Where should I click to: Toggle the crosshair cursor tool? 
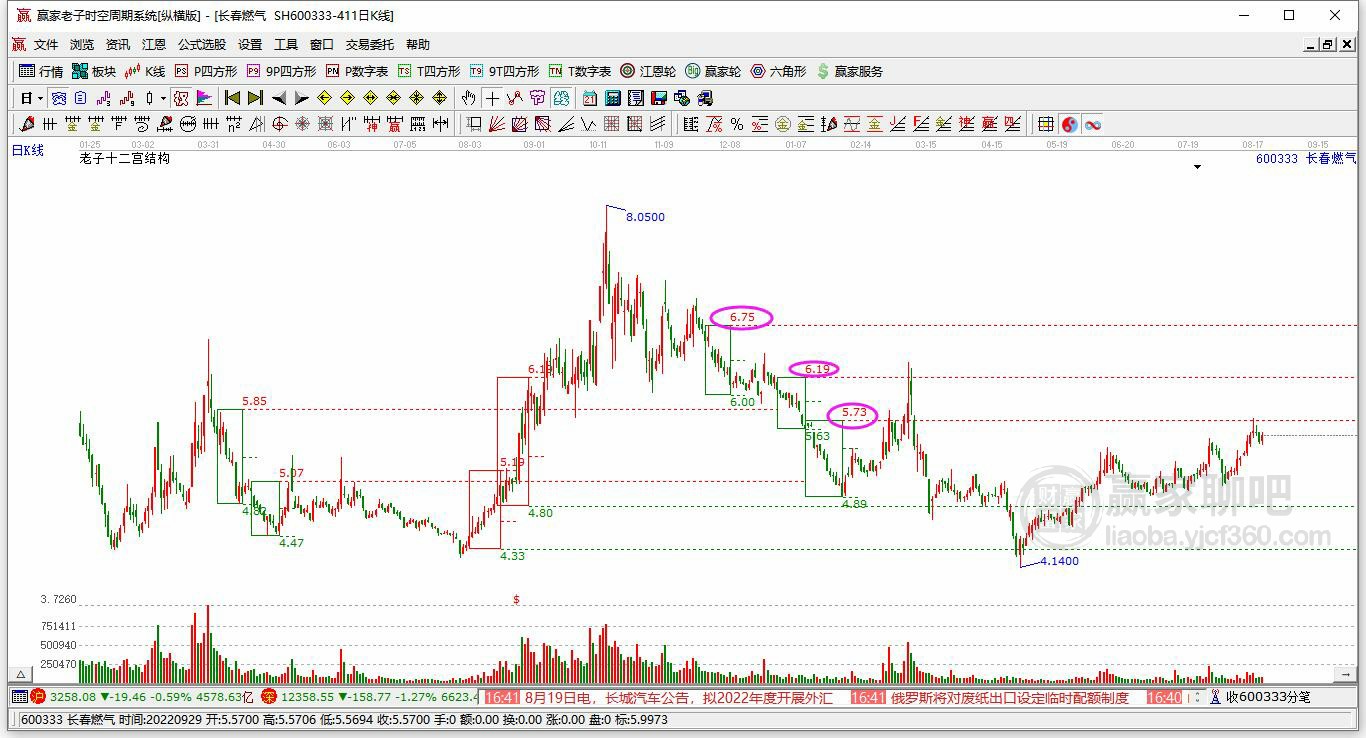[492, 98]
